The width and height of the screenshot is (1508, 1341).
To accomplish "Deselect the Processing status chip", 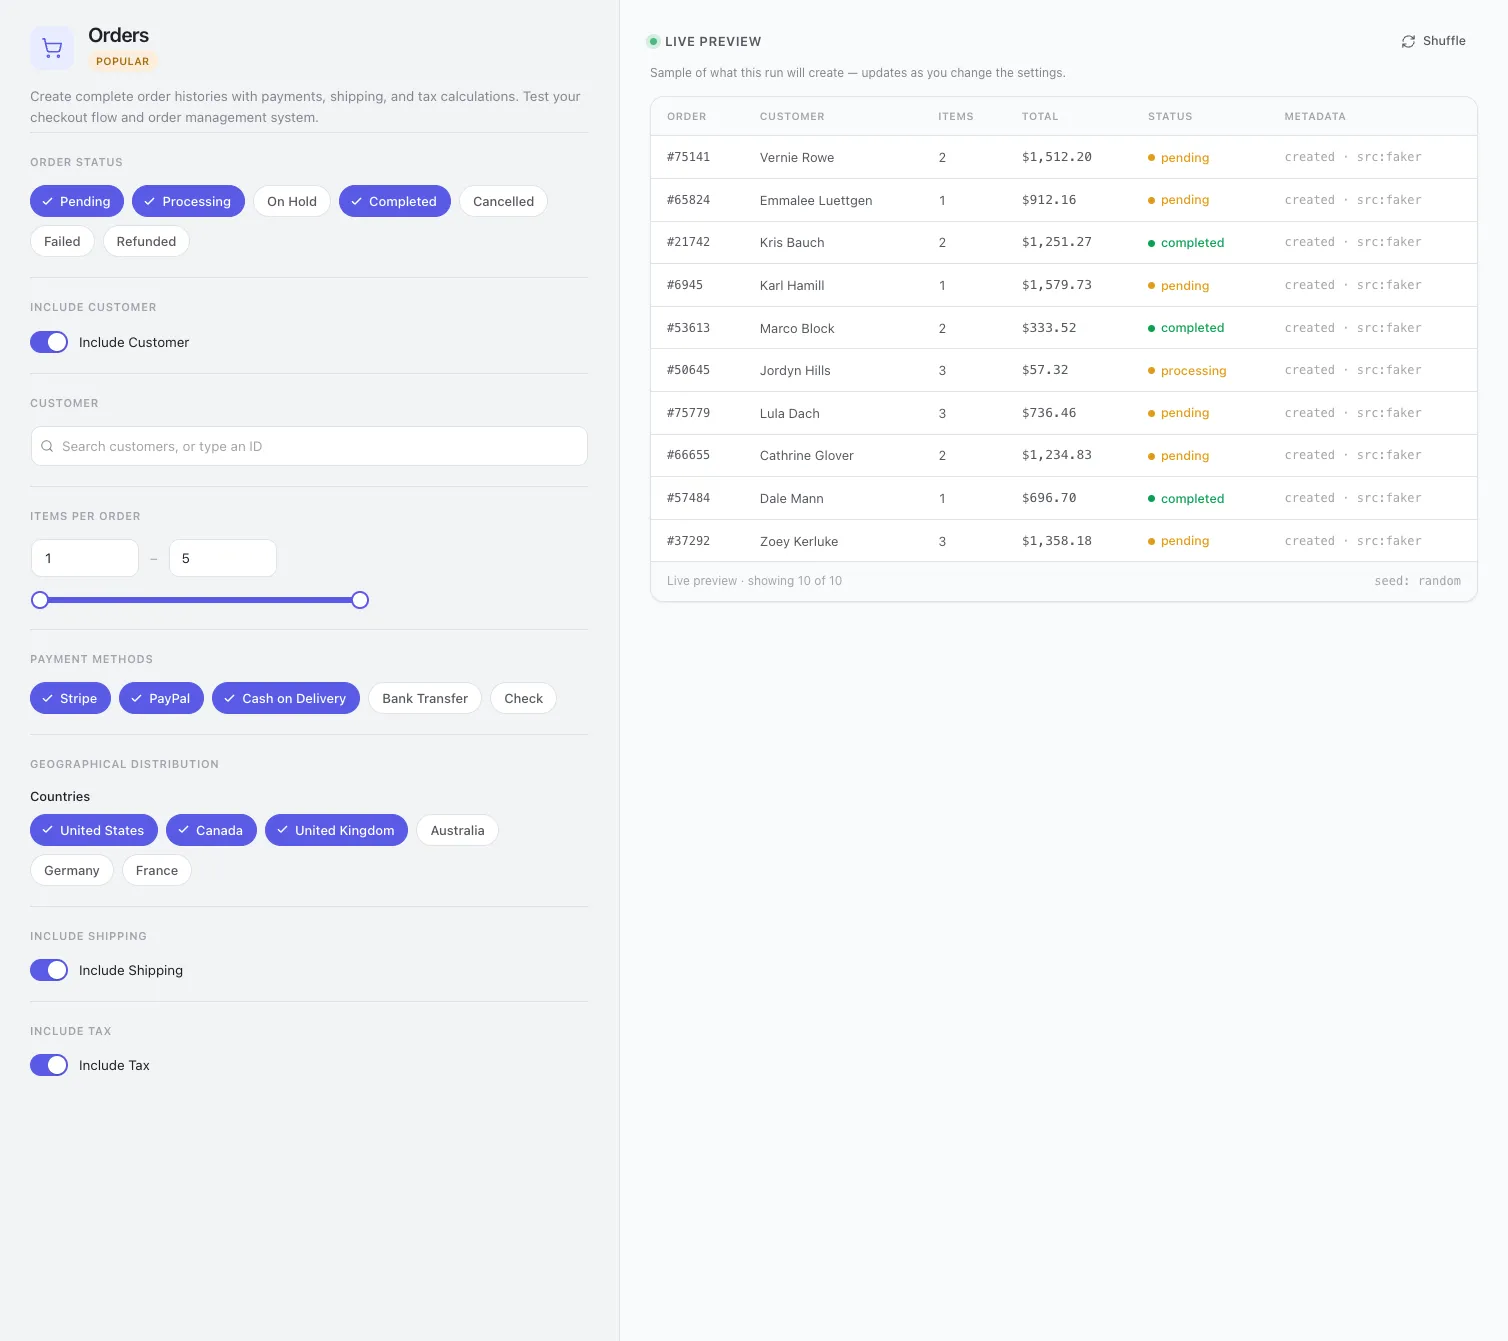I will click(188, 201).
